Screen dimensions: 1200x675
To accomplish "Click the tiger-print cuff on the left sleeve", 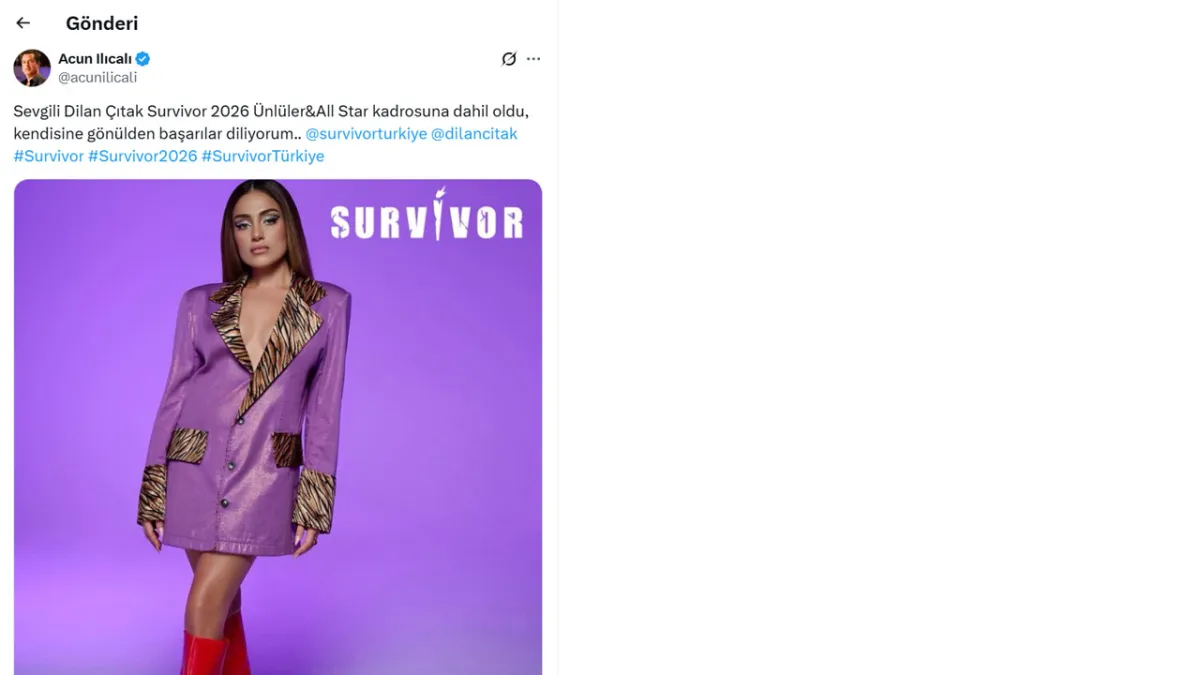I will pos(152,495).
